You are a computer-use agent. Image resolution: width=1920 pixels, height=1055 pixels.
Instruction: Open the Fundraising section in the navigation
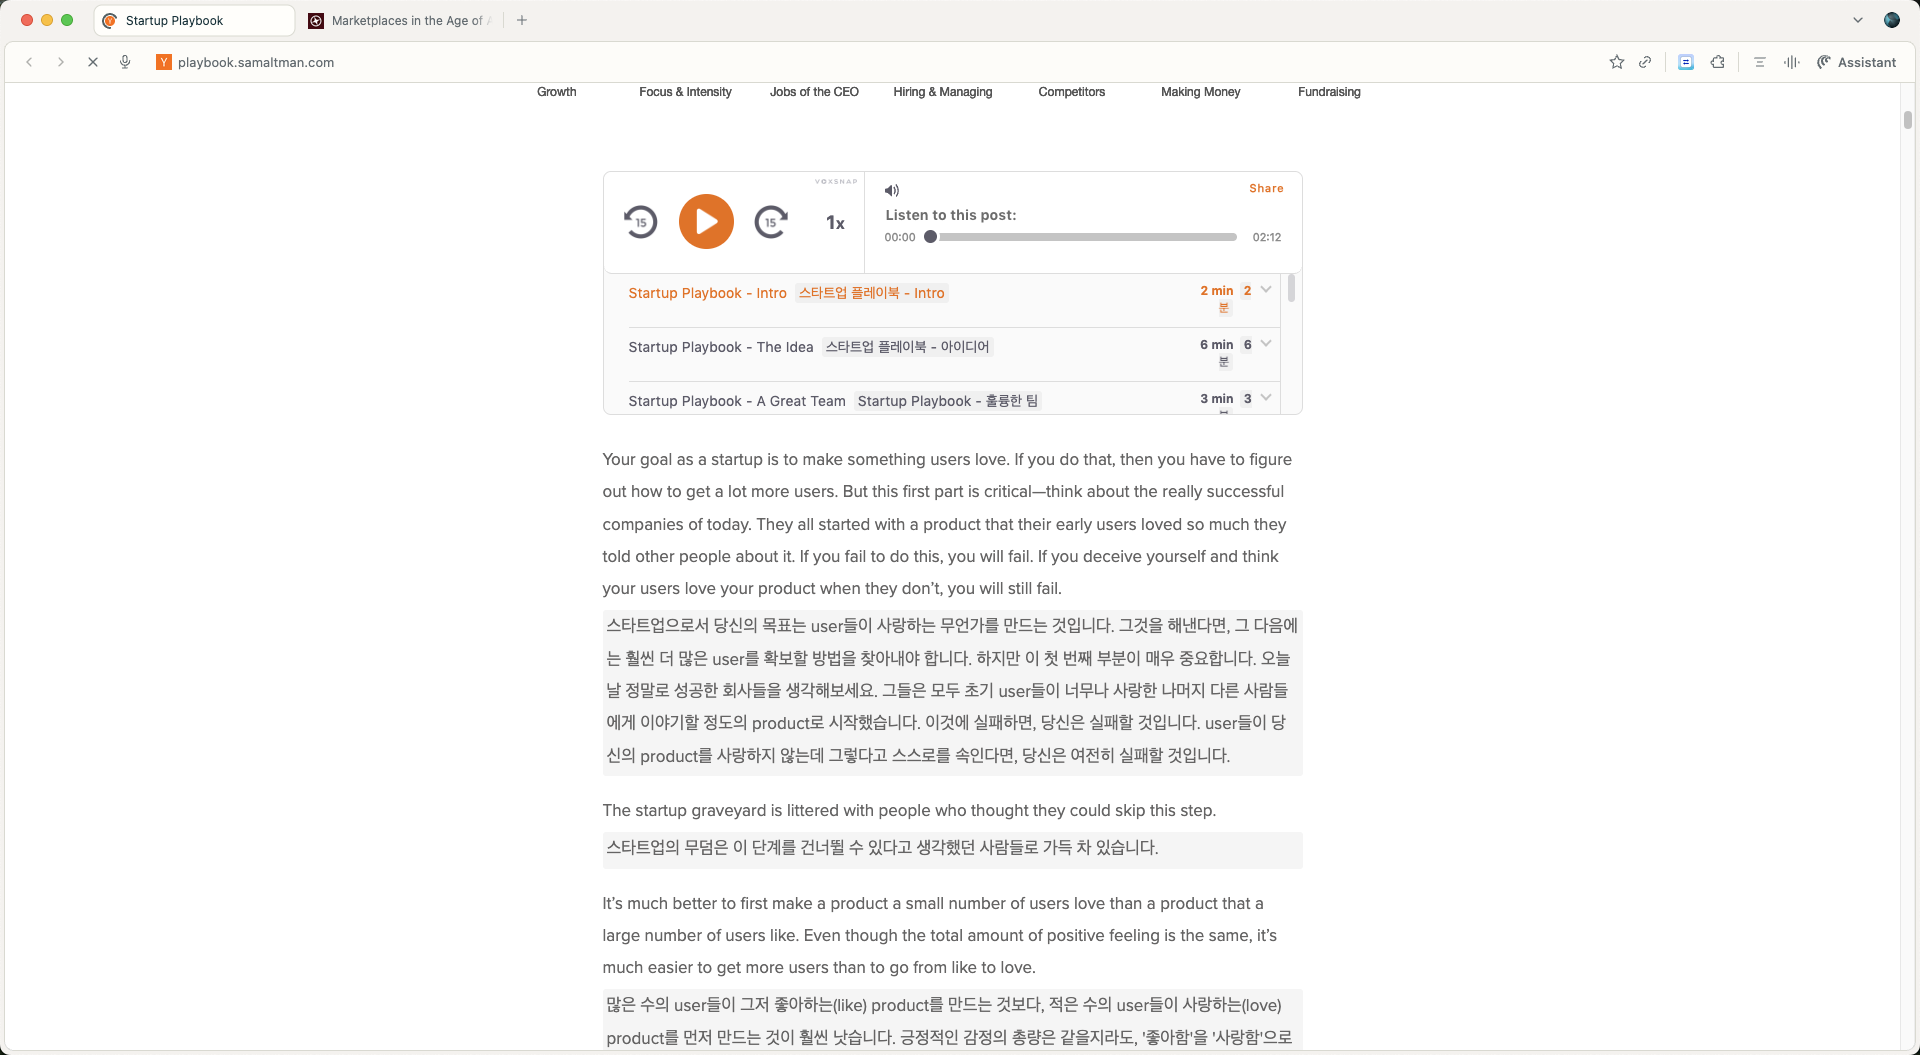[1328, 92]
